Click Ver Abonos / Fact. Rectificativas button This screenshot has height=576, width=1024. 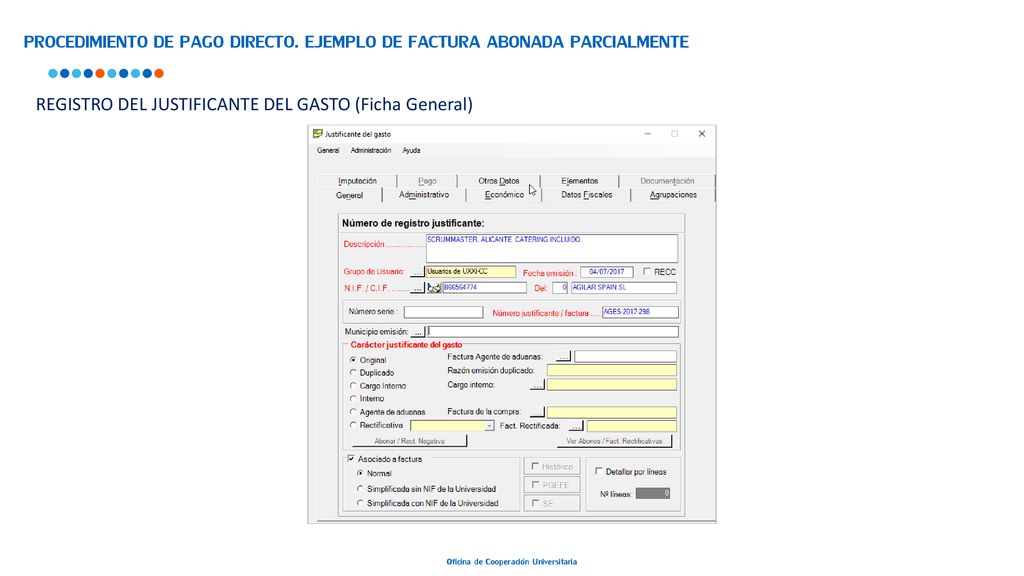coord(614,441)
